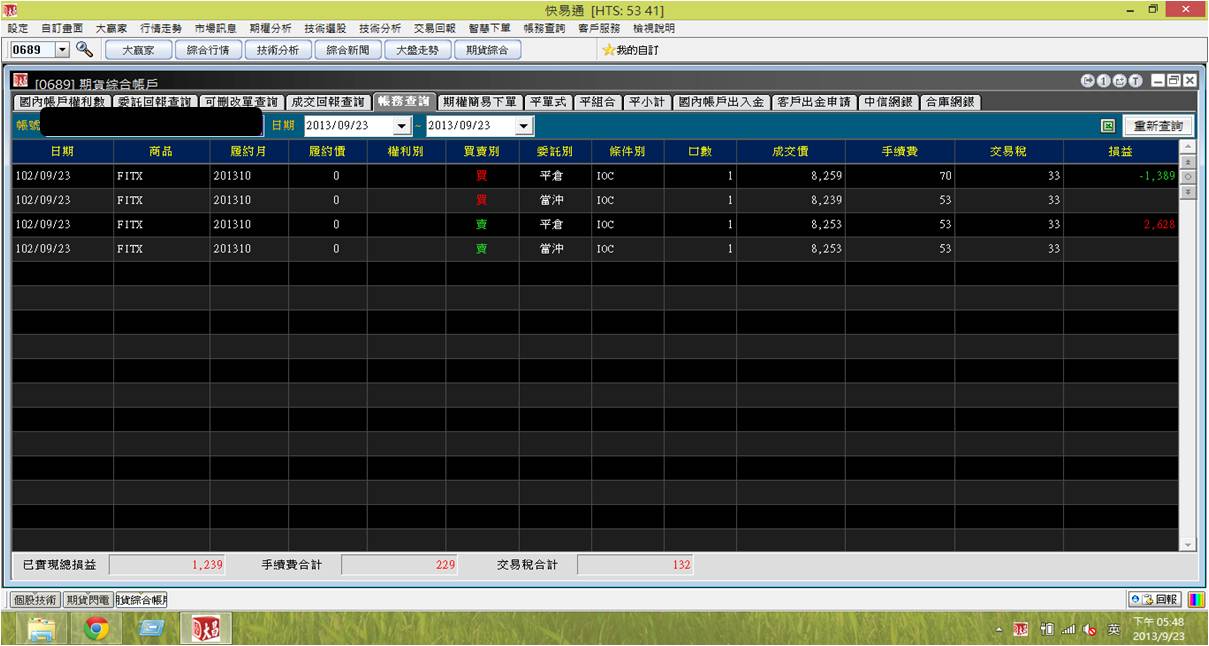The image size is (1209, 646).
Task: Switch to the 國內帳戶出入金 tab
Action: pos(721,102)
